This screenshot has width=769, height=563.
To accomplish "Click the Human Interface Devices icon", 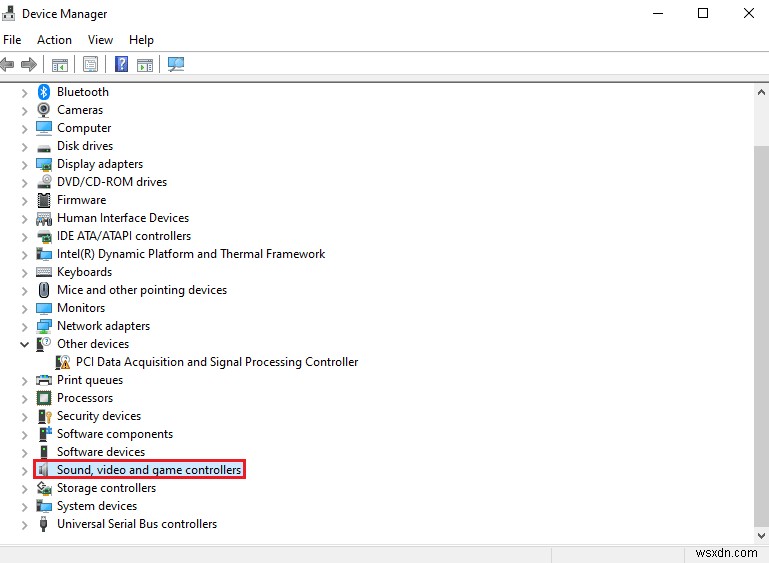I will pyautogui.click(x=44, y=218).
